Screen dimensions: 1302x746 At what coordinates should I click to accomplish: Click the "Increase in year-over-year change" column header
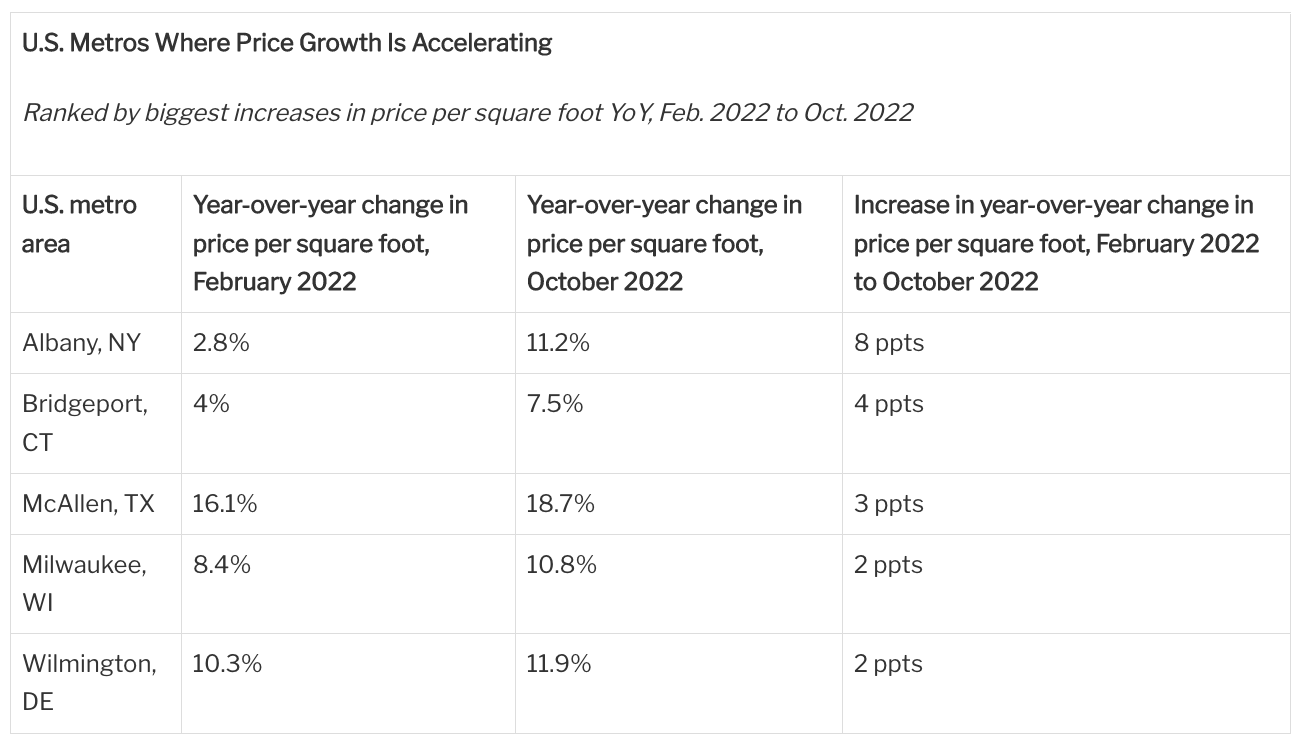coord(1055,243)
